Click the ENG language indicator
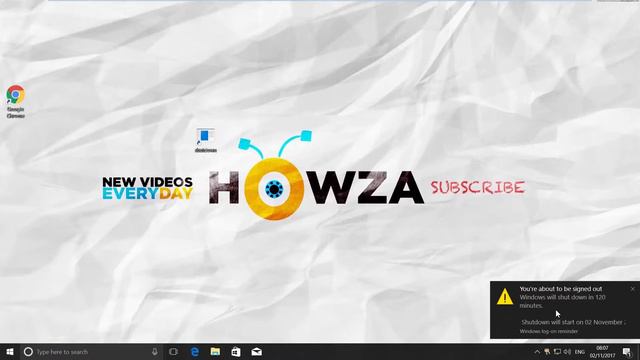This screenshot has width=640, height=360. pos(580,352)
